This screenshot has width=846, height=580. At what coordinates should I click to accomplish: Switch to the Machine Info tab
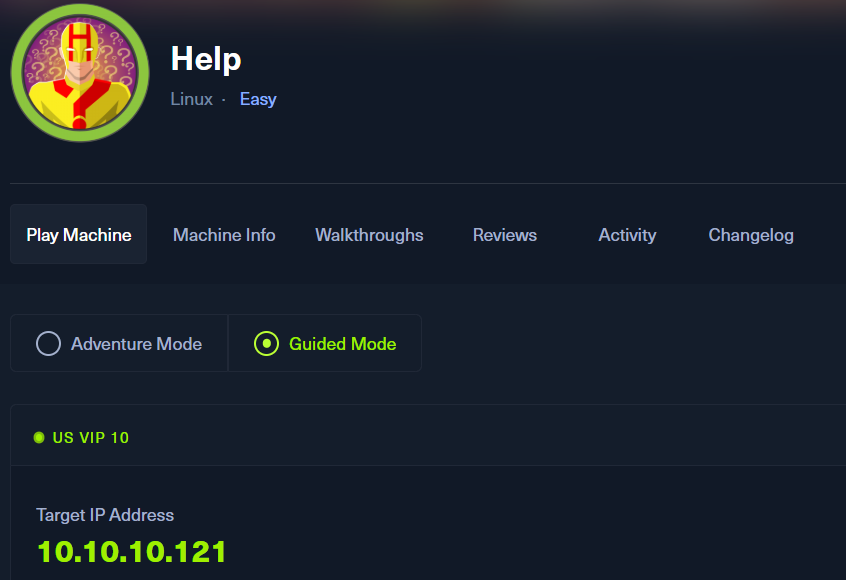tap(224, 235)
